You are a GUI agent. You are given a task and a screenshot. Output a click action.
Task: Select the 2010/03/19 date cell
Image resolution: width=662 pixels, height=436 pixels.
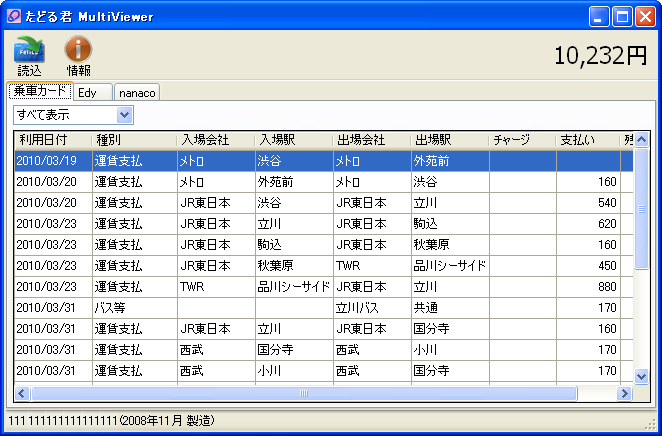click(x=53, y=161)
